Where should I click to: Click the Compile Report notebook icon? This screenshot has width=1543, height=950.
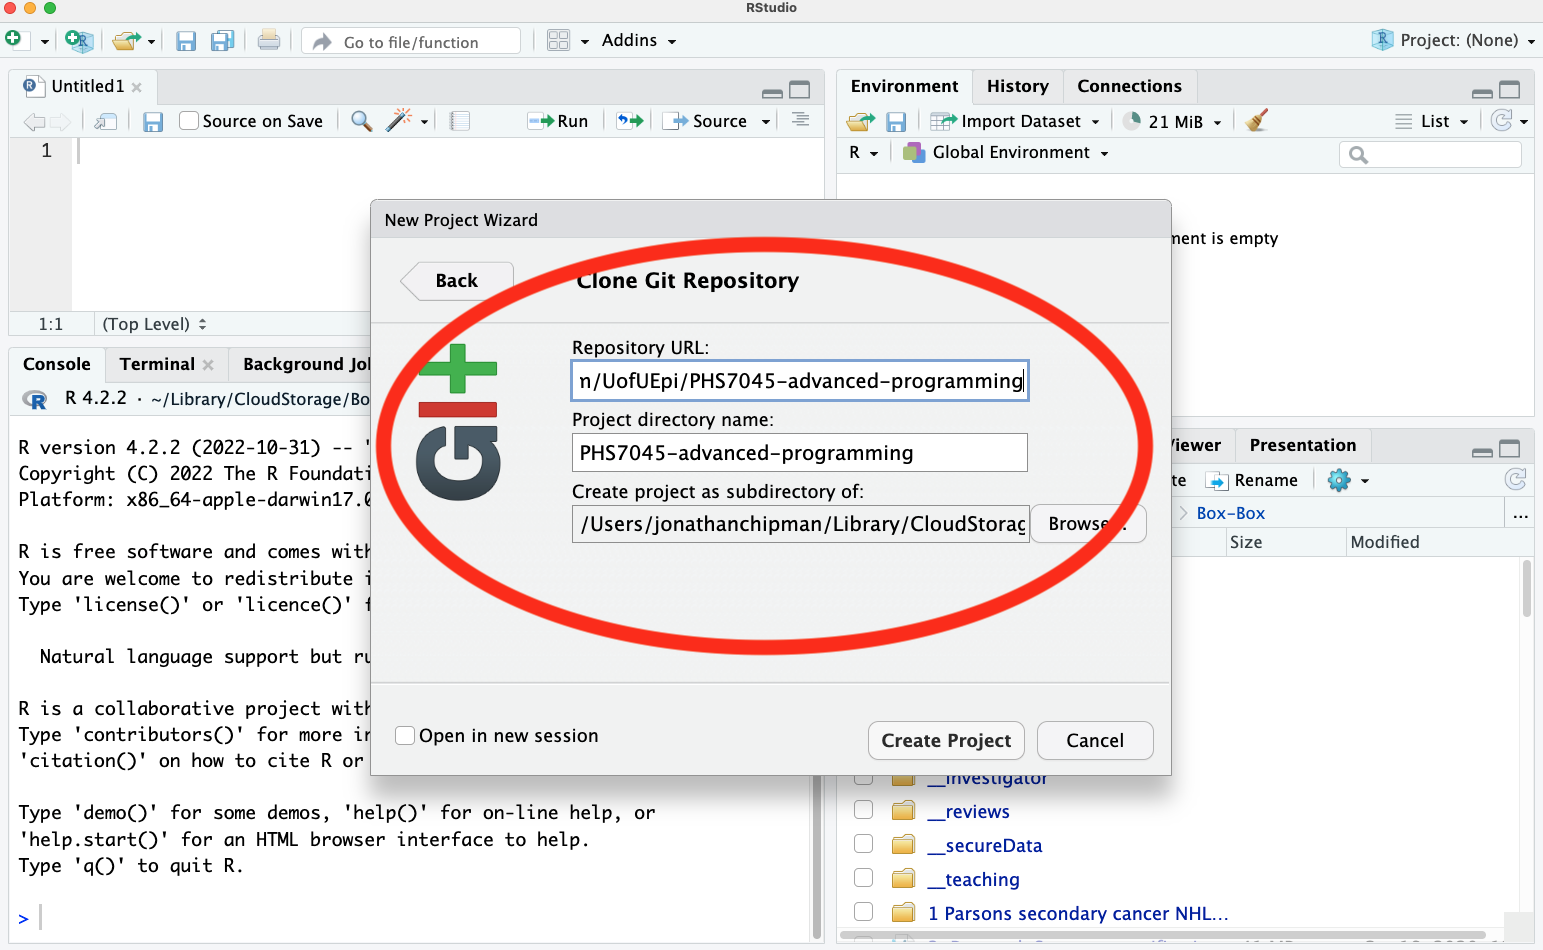460,121
